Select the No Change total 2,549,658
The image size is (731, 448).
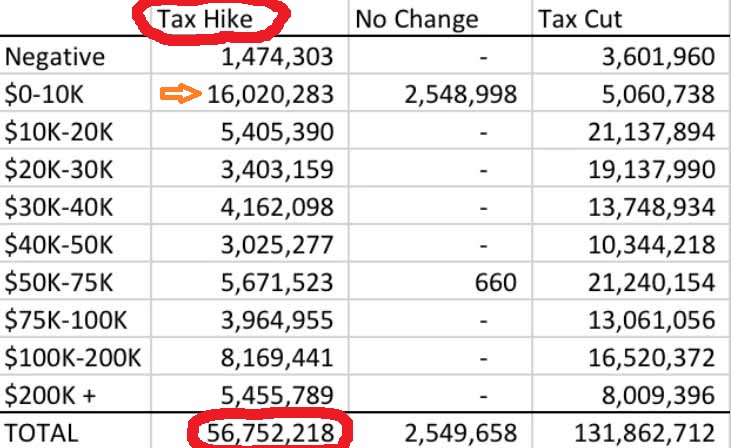tap(460, 433)
